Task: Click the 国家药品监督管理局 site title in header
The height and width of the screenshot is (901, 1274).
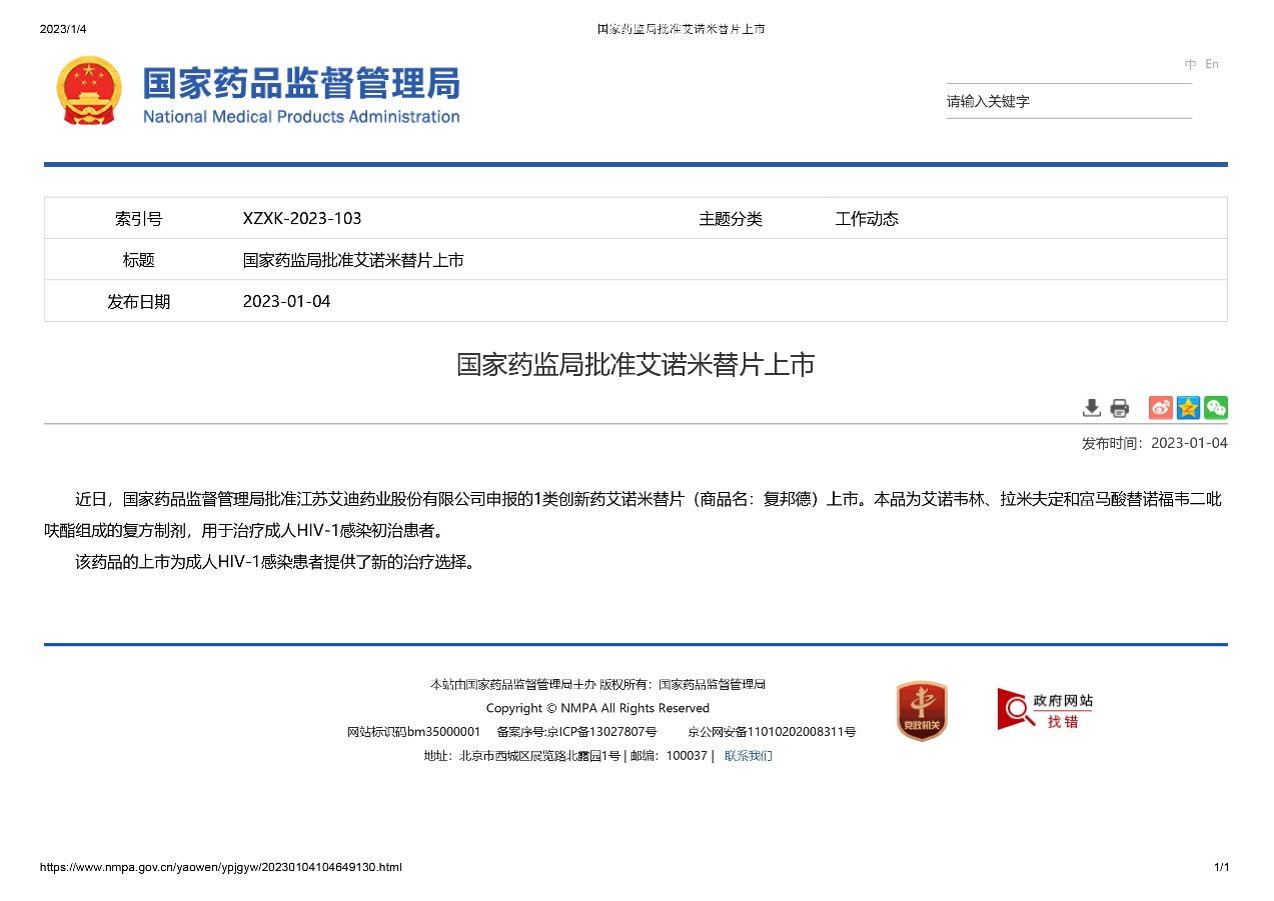Action: (x=301, y=84)
